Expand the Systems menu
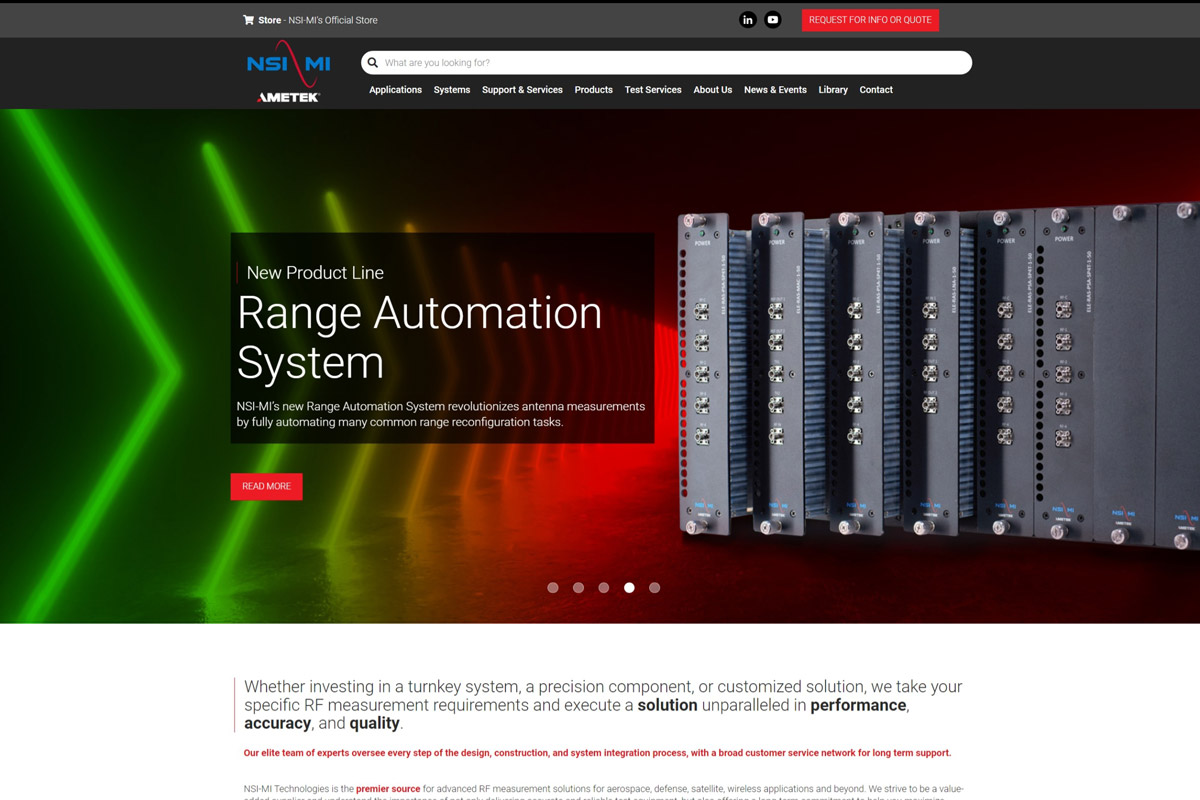The image size is (1200, 800). click(451, 90)
